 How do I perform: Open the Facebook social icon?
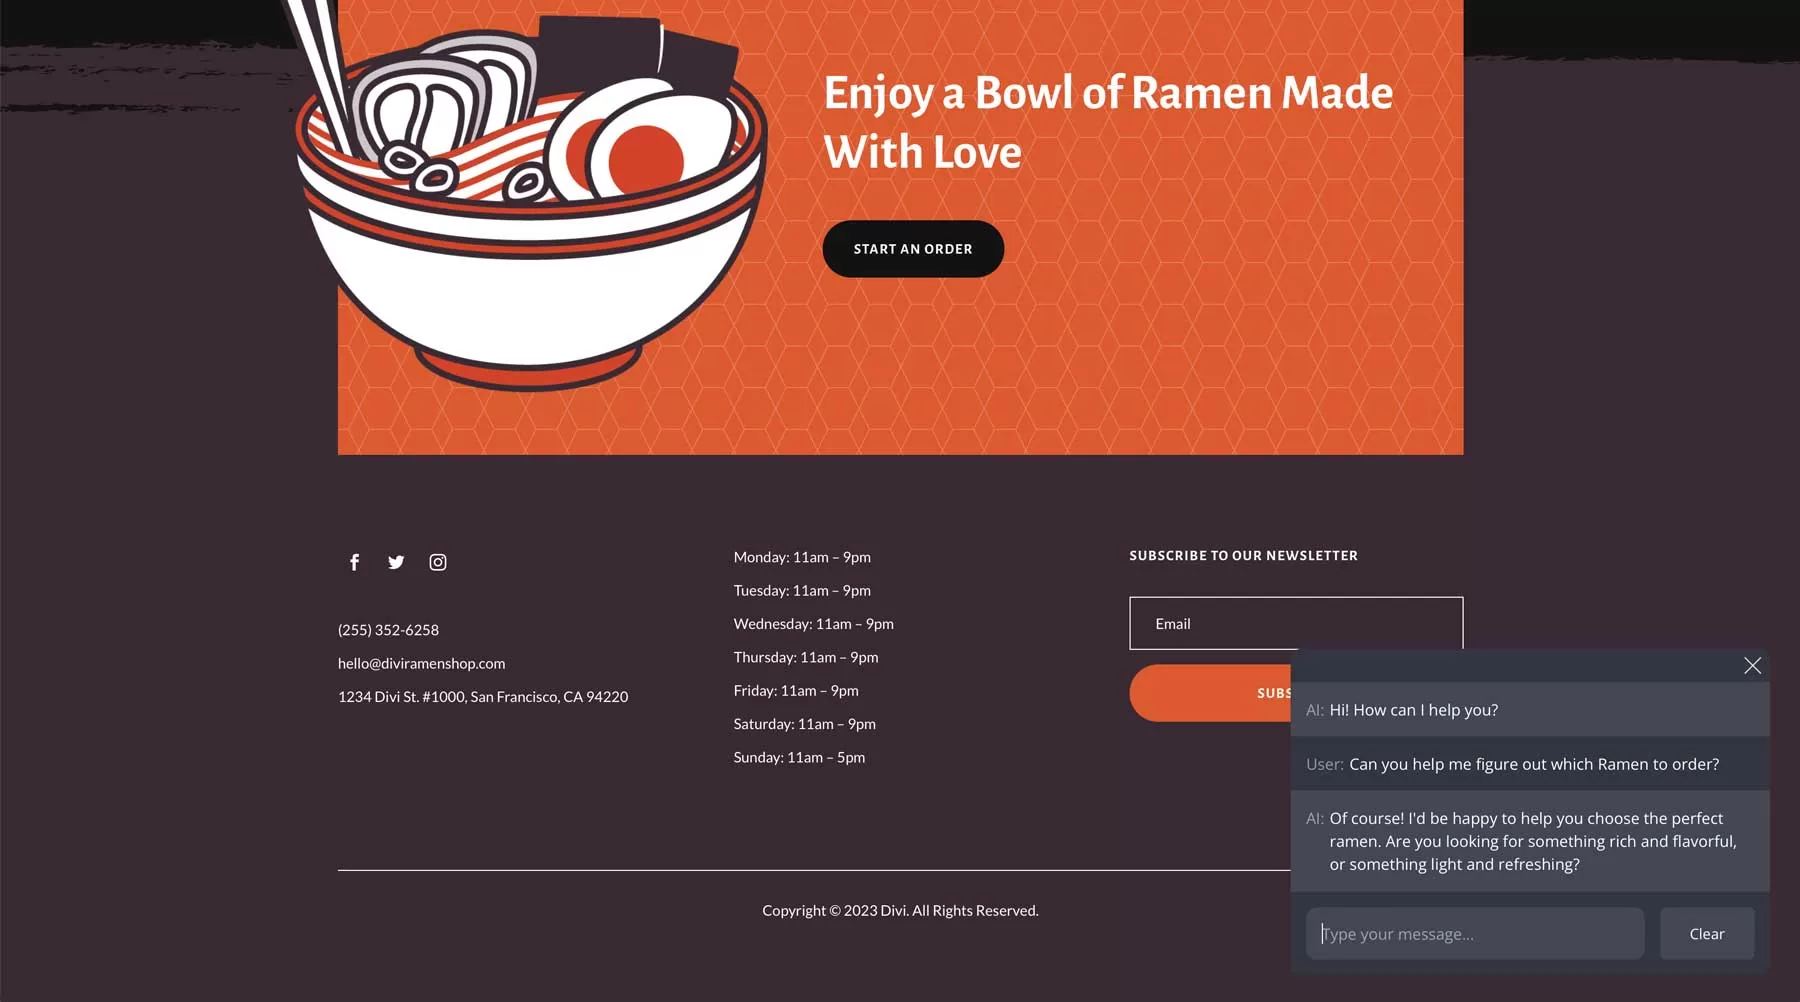(x=354, y=562)
